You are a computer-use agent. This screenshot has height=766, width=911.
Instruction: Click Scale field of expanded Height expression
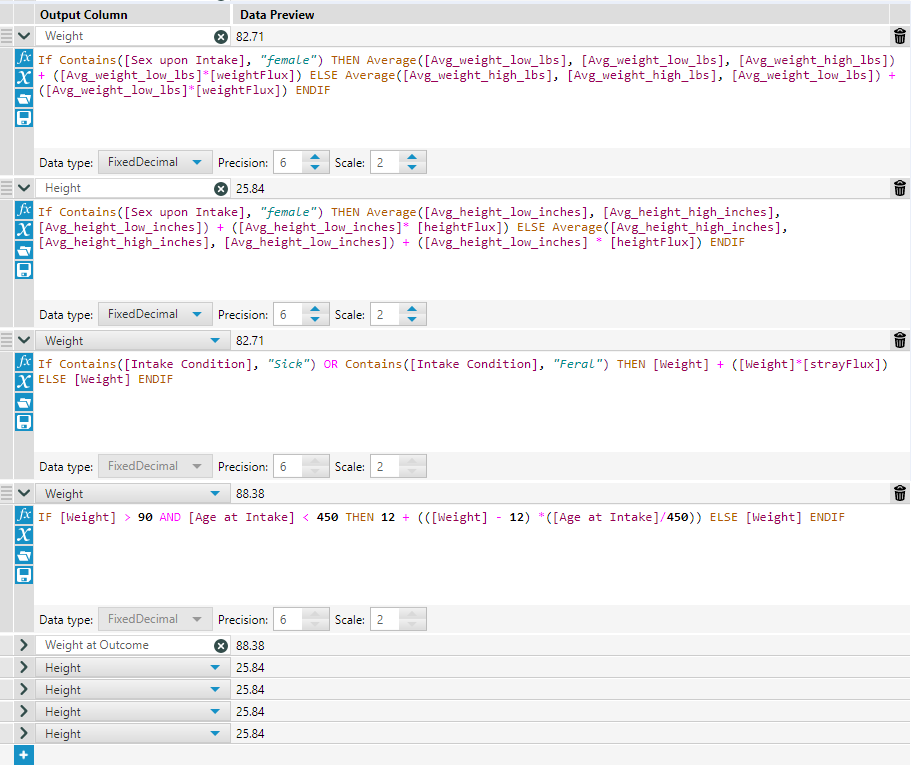point(385,314)
